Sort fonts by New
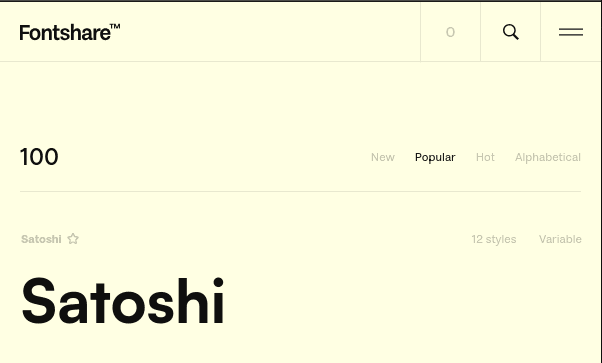Image resolution: width=602 pixels, height=363 pixels. 383,157
